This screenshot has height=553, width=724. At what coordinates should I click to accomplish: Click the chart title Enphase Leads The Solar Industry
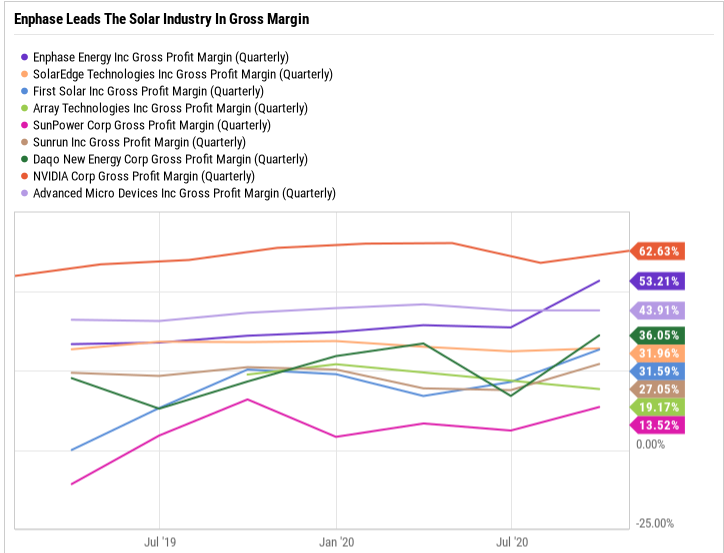(162, 19)
